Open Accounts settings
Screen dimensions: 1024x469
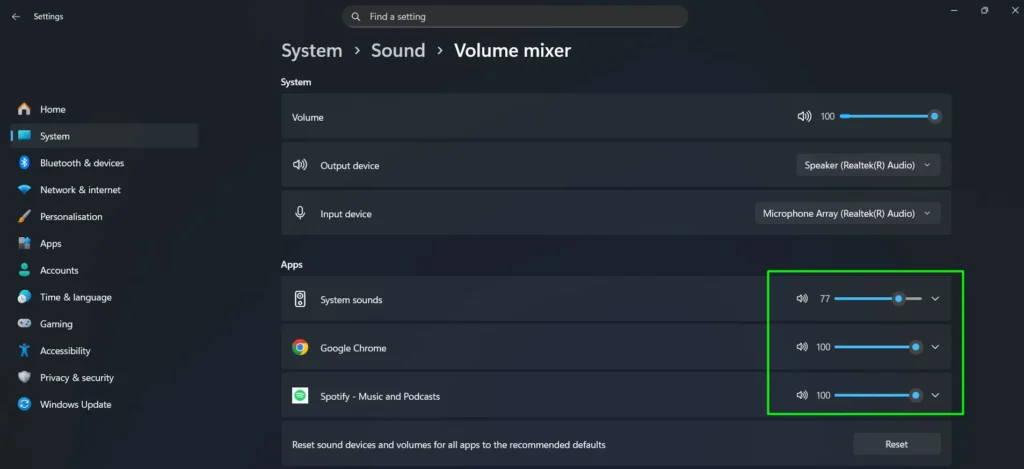[104, 270]
